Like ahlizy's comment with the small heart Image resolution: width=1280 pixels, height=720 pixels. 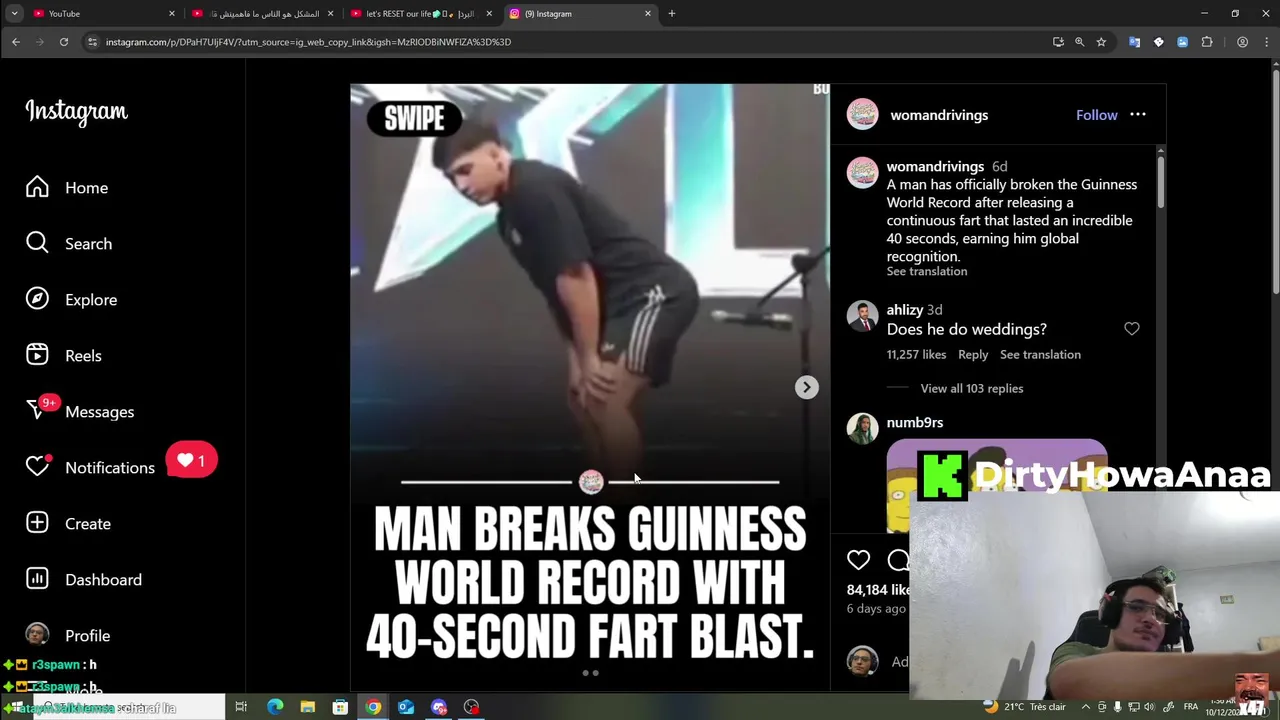1131,329
